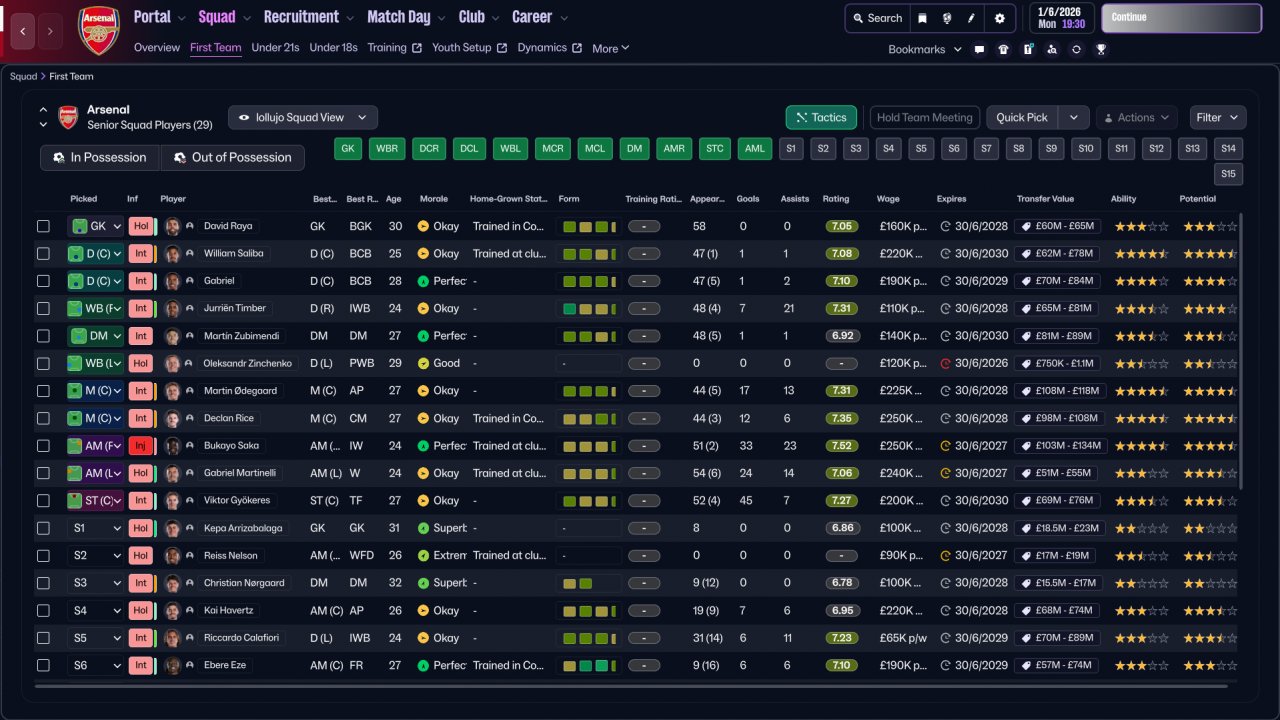This screenshot has width=1280, height=720.
Task: Click the small Arsenal badge beside Senior Squad Players
Action: 68,117
